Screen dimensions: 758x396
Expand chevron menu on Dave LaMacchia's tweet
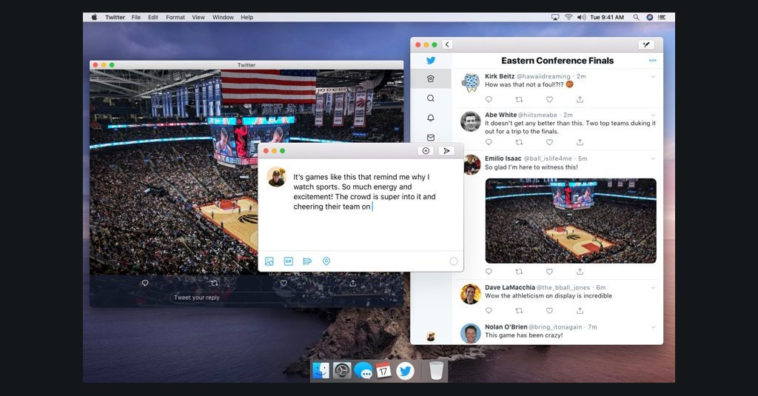(x=653, y=288)
